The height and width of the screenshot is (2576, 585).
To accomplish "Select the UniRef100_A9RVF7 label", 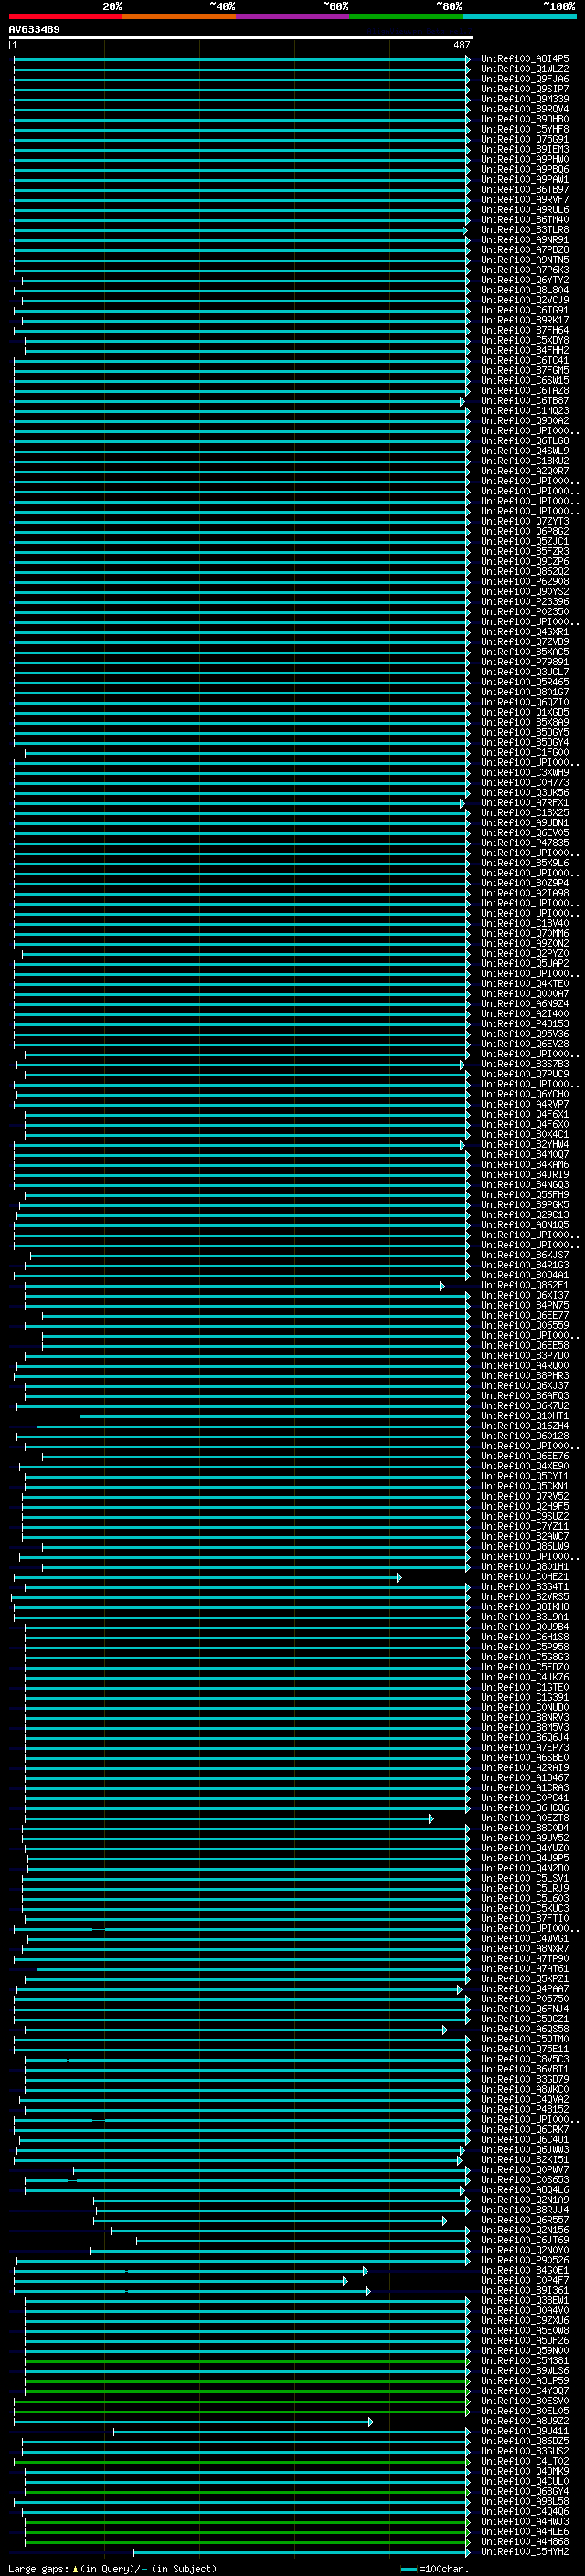I will [525, 199].
